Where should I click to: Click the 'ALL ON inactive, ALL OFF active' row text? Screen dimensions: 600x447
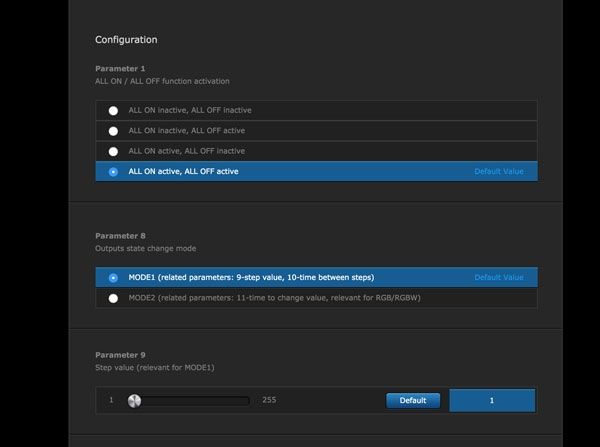tap(187, 131)
